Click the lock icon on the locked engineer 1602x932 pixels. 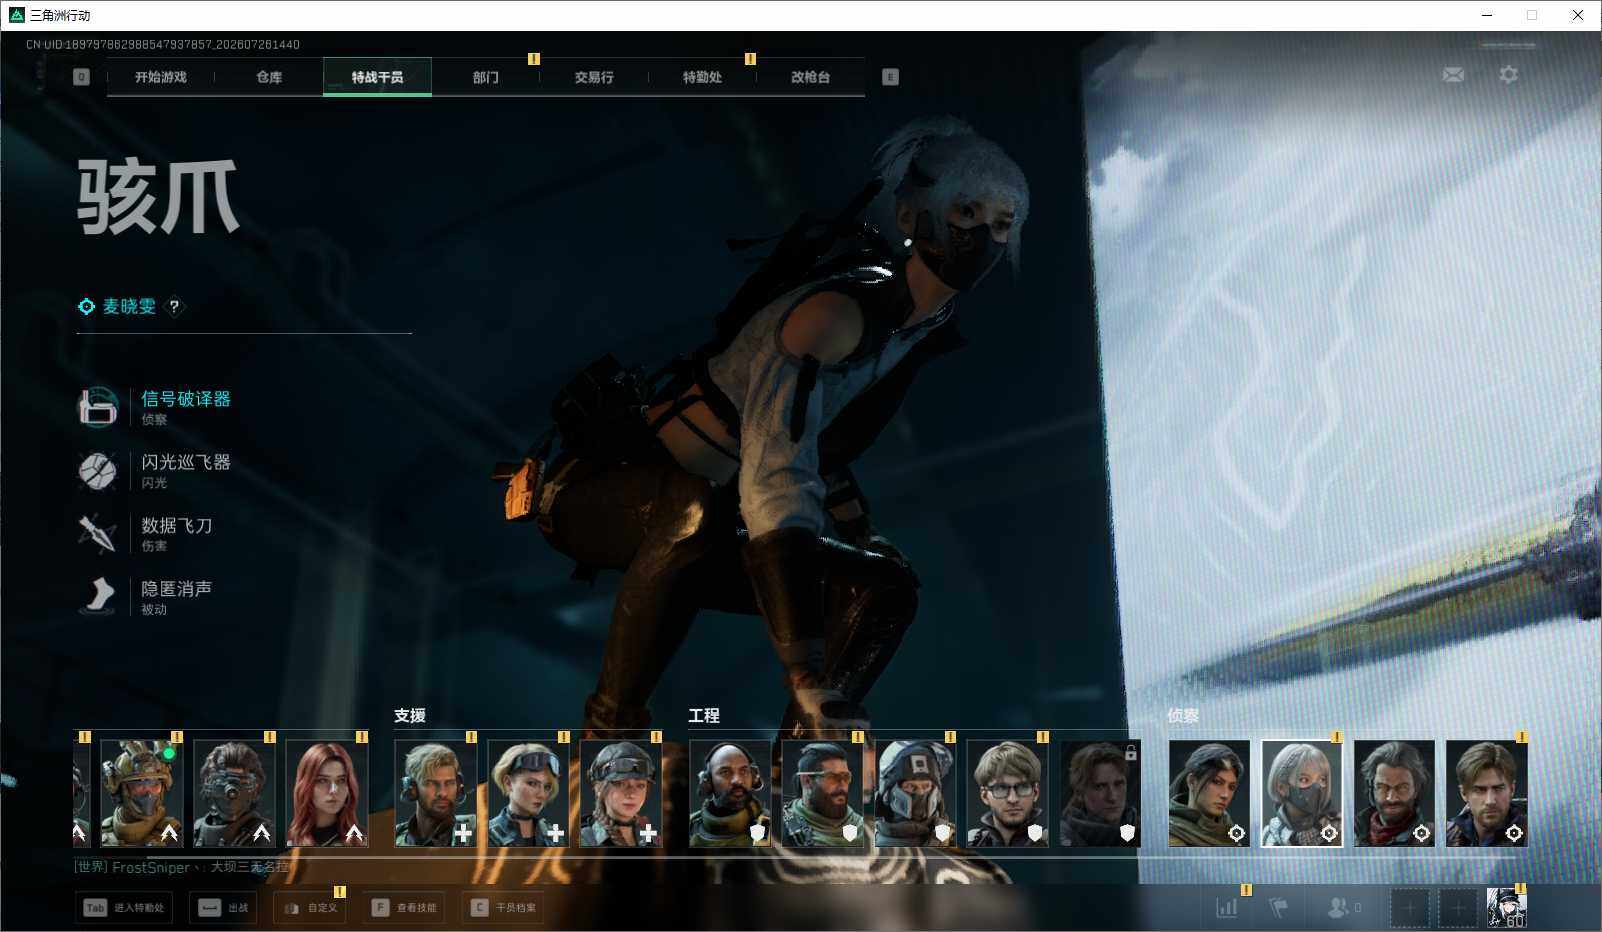coord(1131,753)
